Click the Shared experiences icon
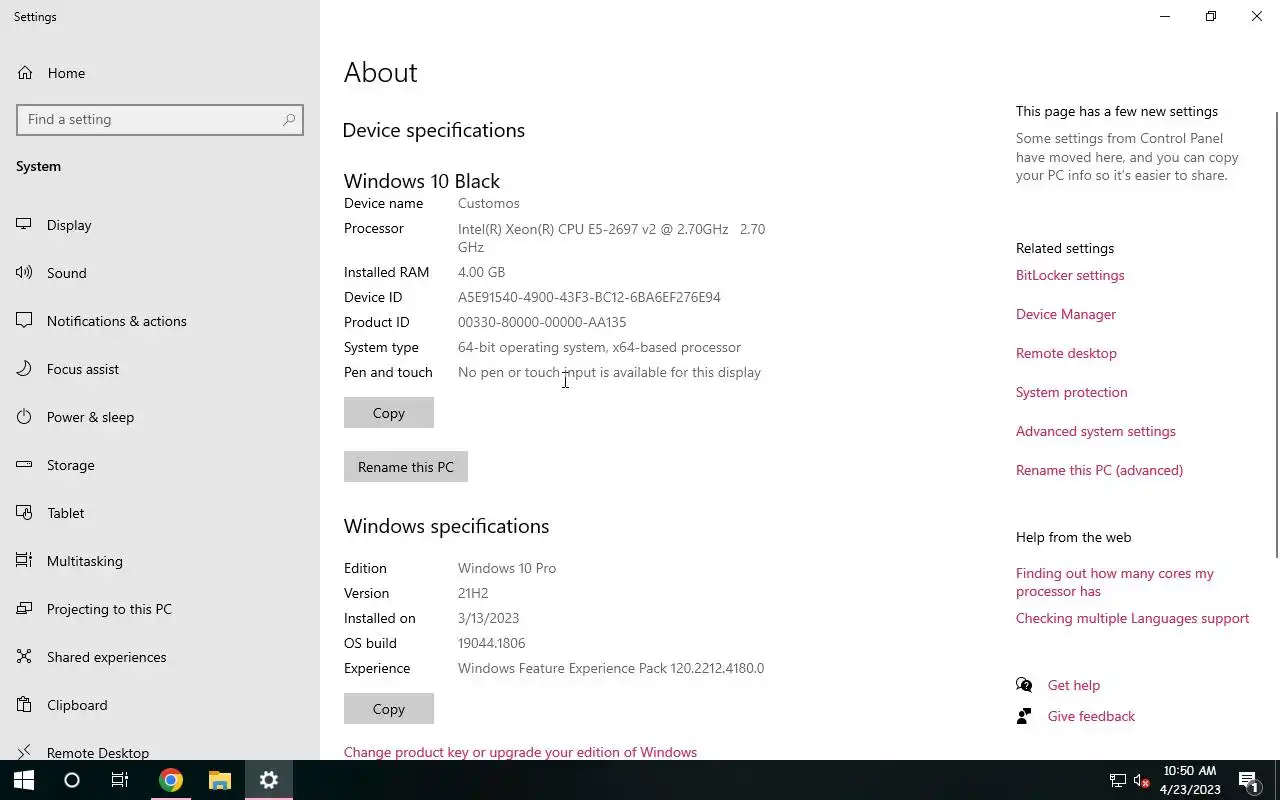This screenshot has height=800, width=1280. [x=24, y=657]
